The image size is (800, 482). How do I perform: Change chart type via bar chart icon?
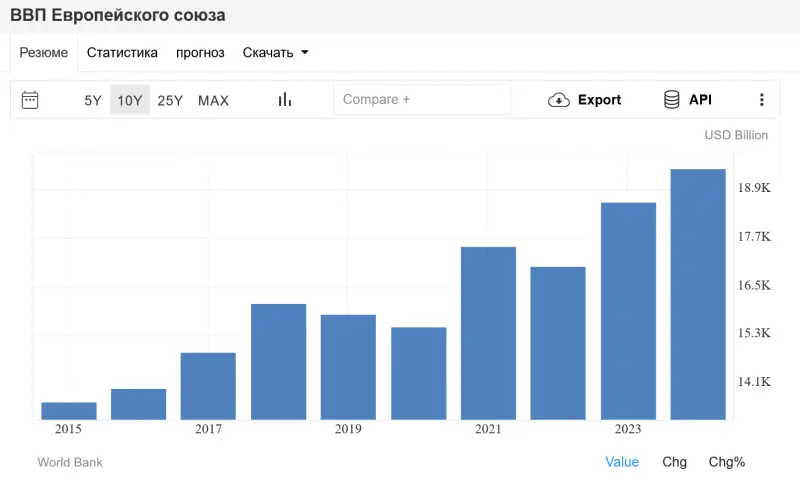tap(285, 99)
